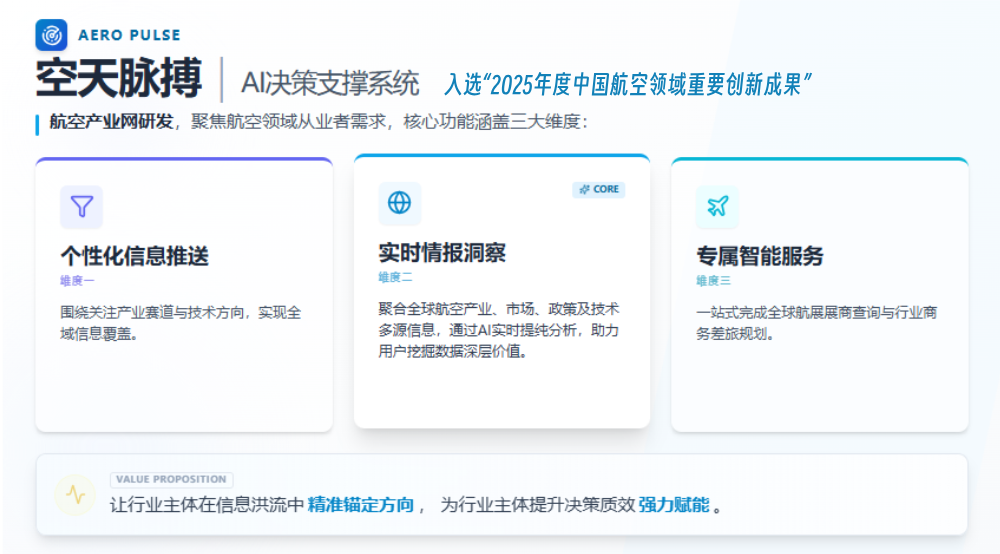
Task: Select the VALUE PROPOSITION tag
Action: point(171,480)
